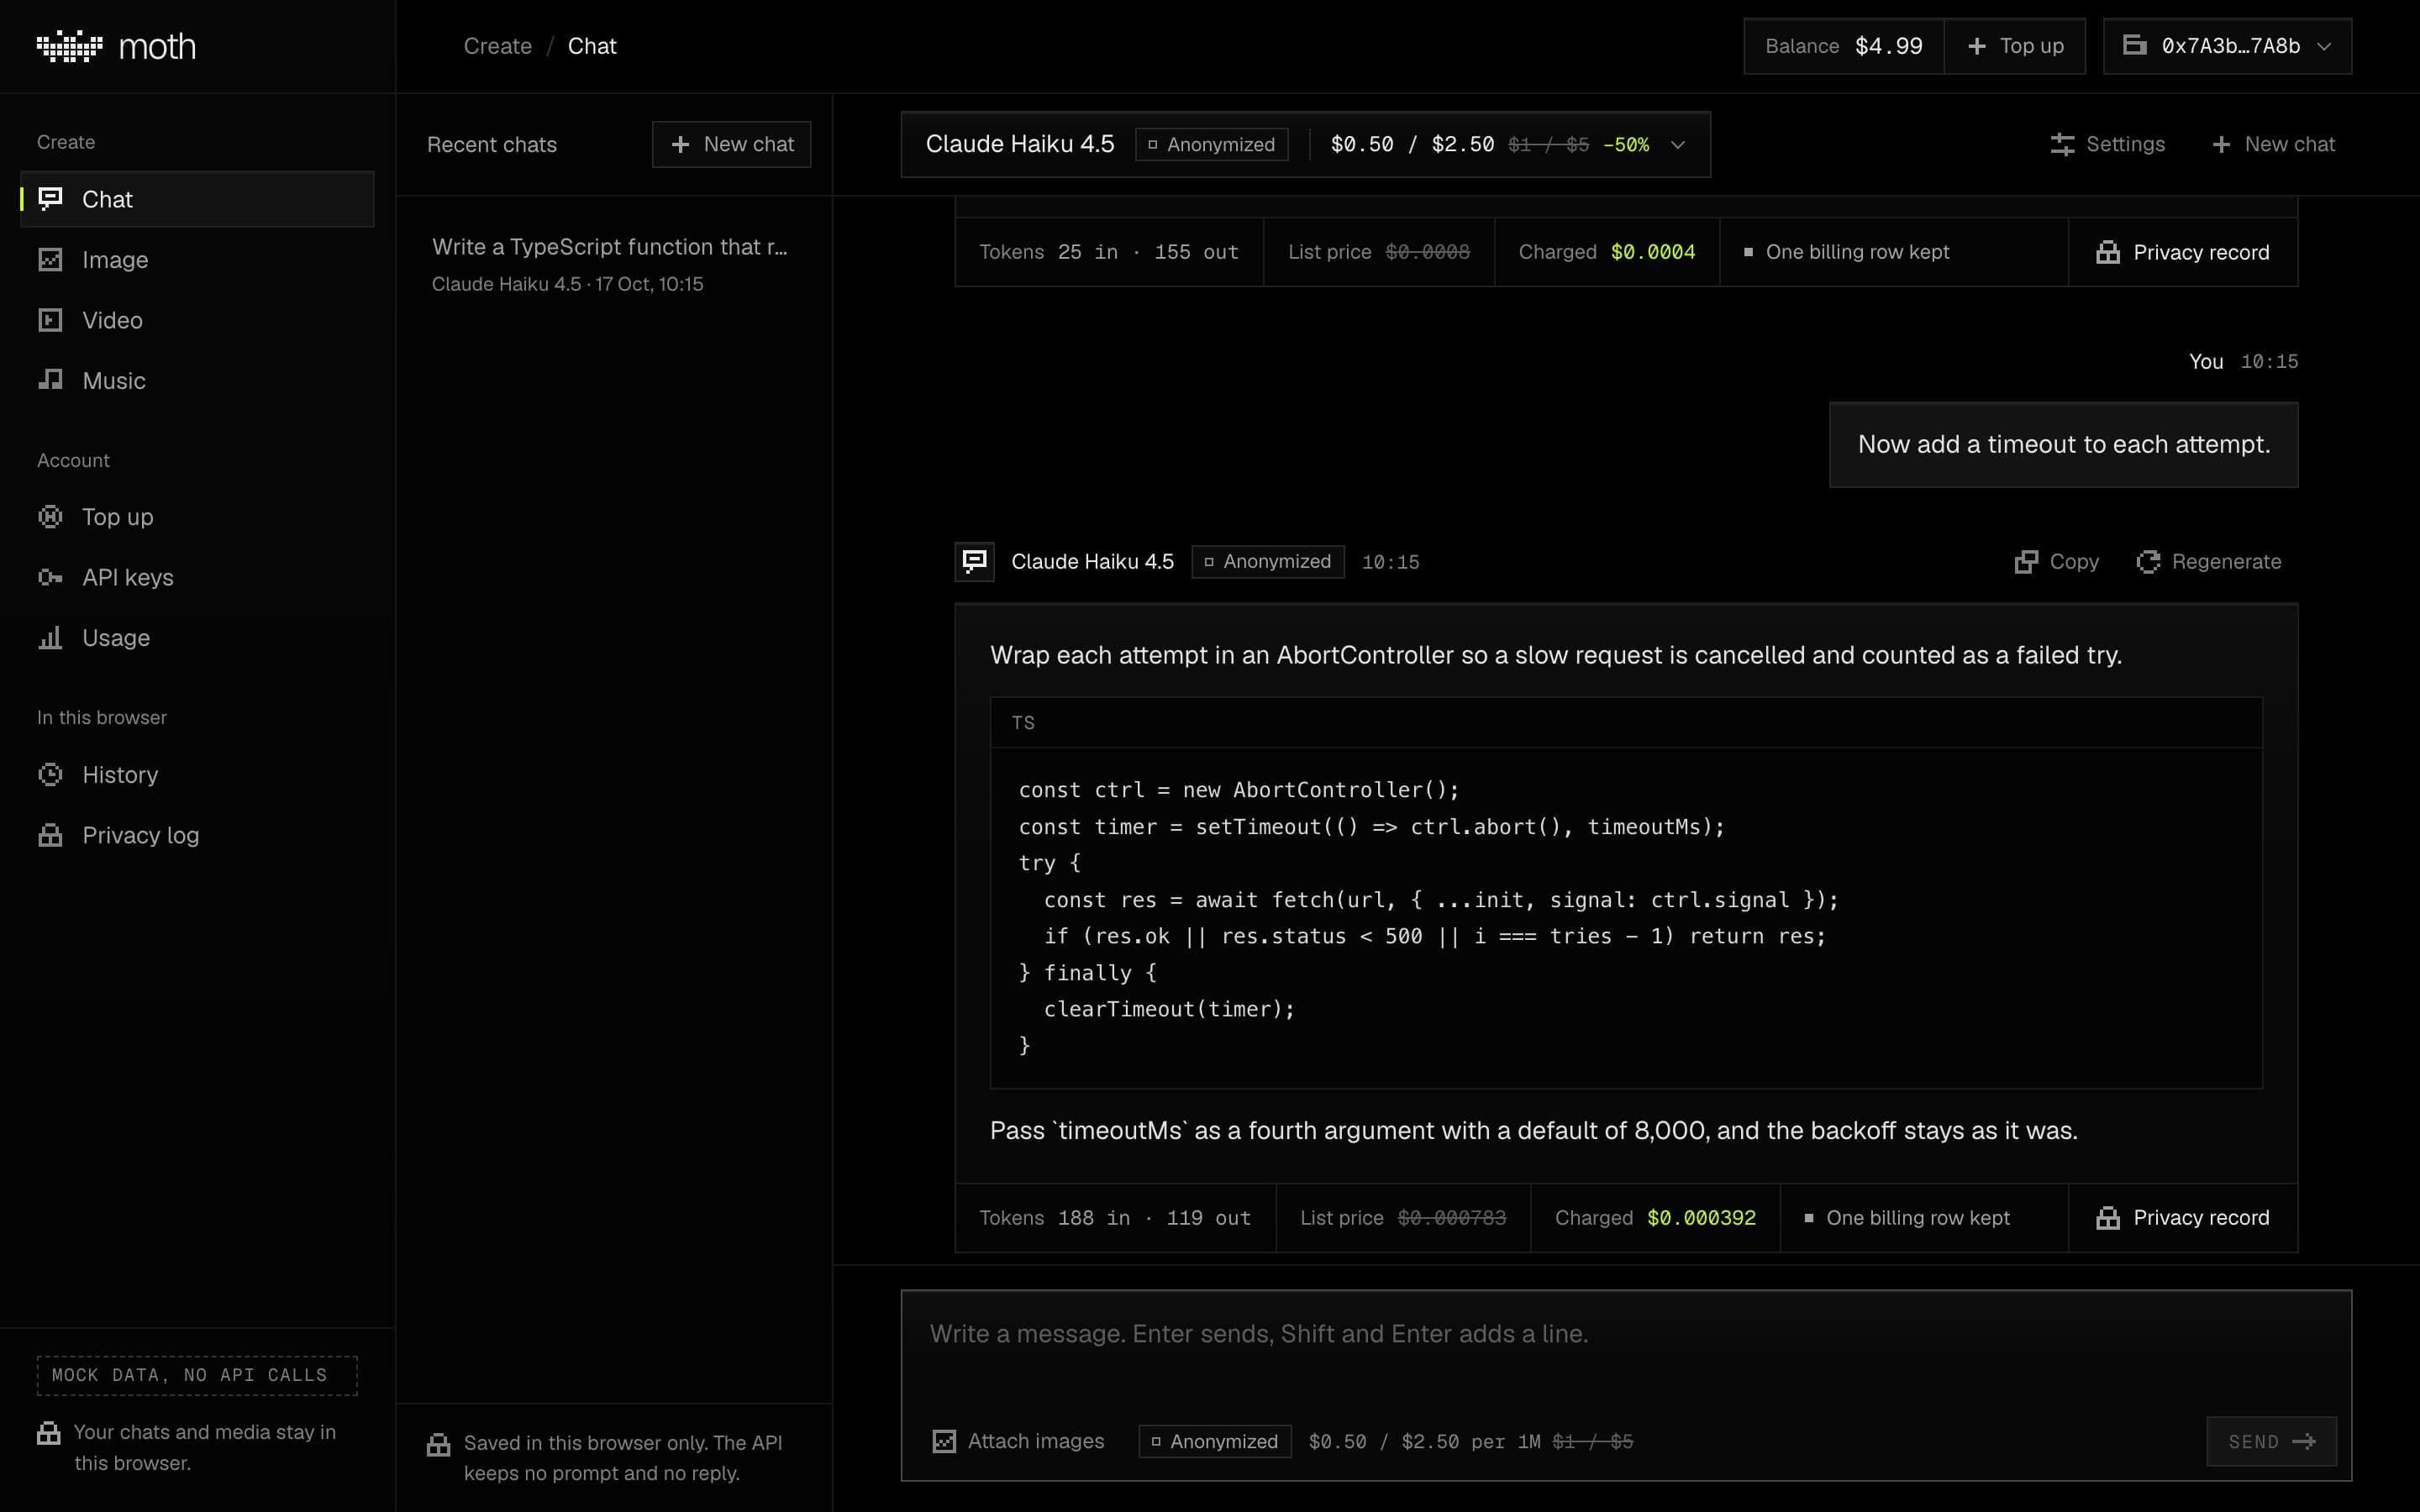Click the History clock icon
Image resolution: width=2420 pixels, height=1512 pixels.
click(50, 775)
